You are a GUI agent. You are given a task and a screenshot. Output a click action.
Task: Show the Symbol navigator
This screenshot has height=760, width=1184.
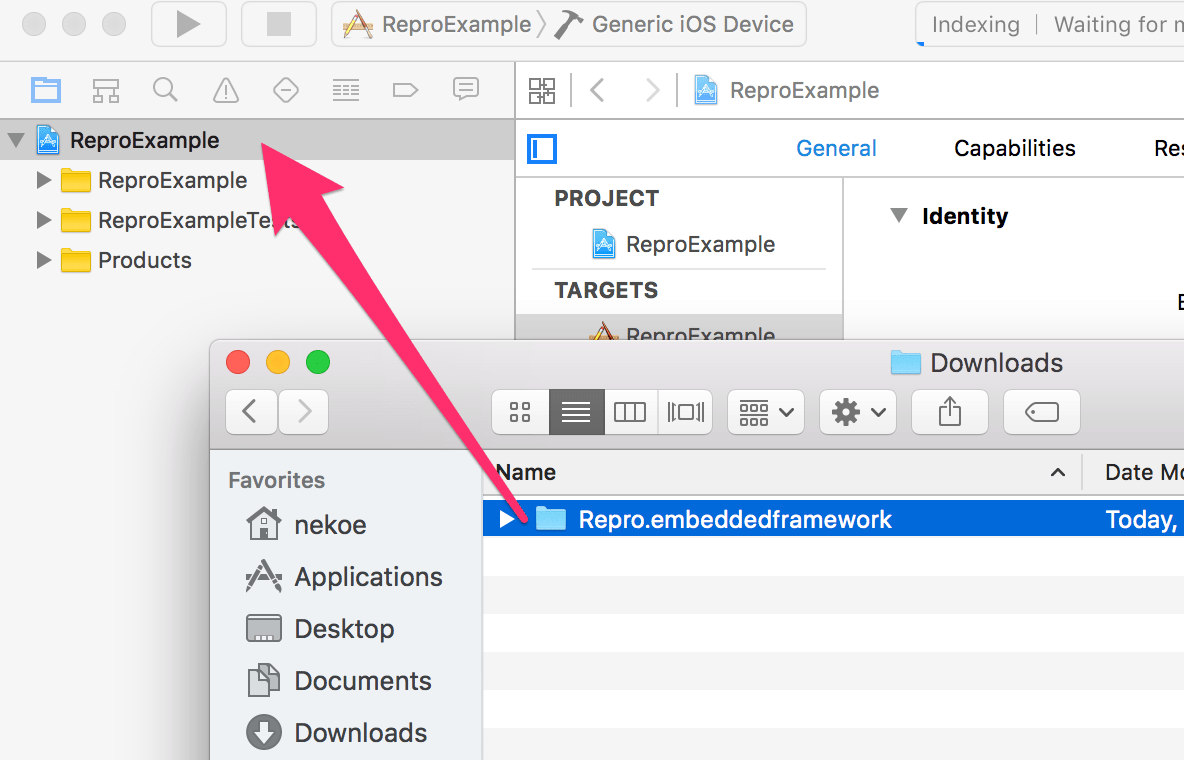(106, 90)
